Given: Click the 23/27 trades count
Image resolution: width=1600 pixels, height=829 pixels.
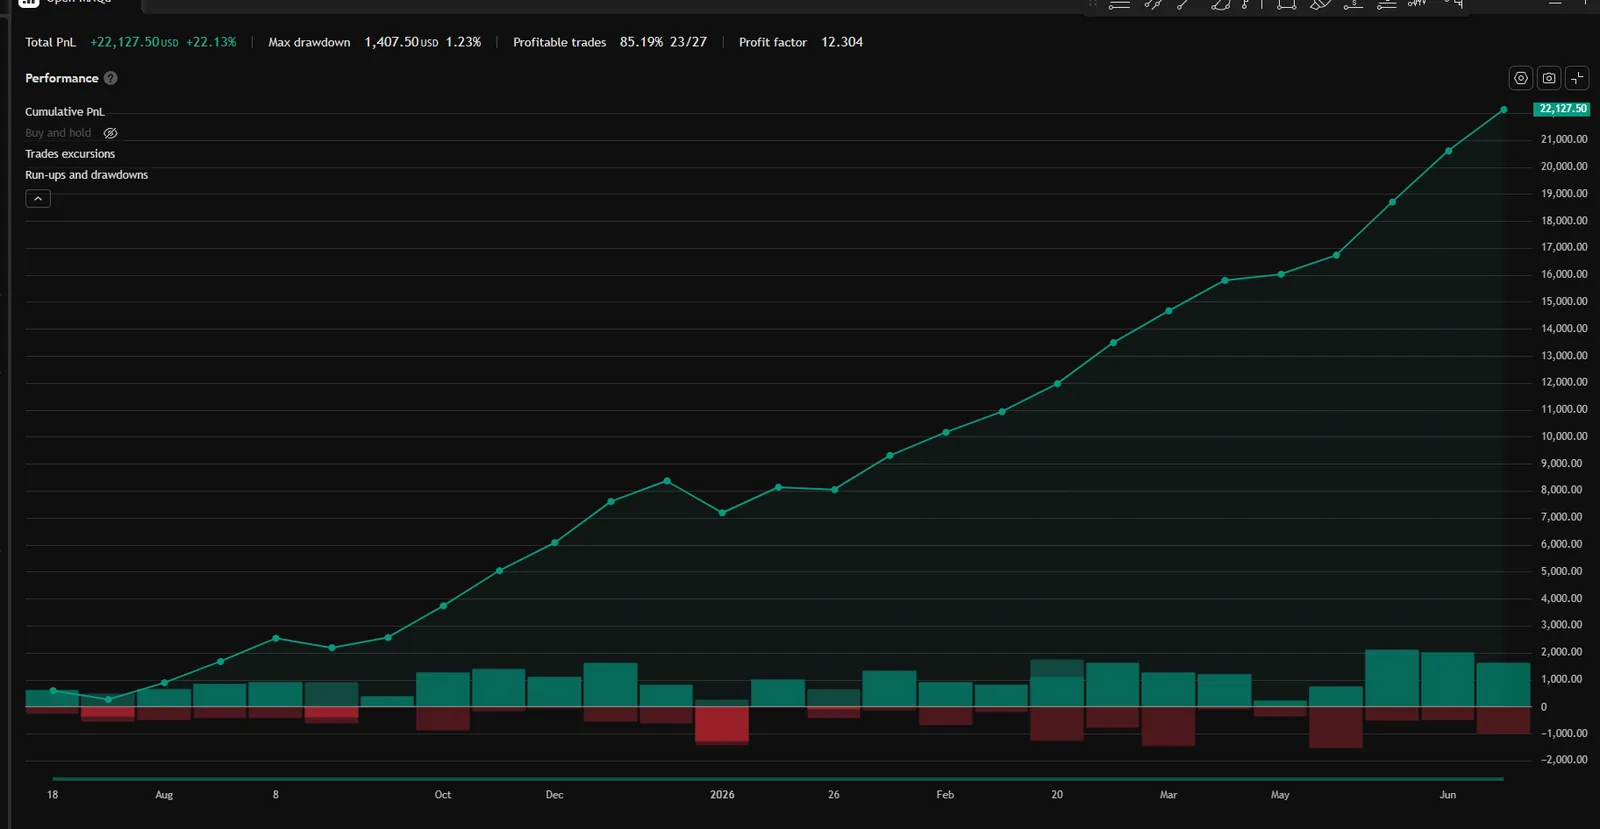Looking at the screenshot, I should [688, 42].
